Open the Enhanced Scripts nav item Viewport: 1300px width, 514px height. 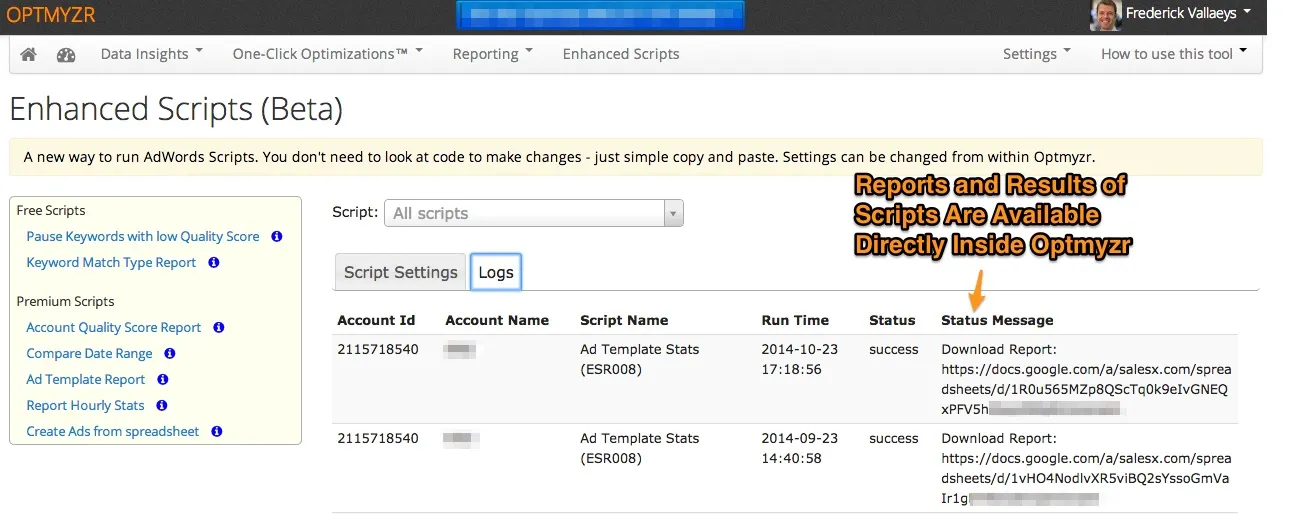(620, 54)
